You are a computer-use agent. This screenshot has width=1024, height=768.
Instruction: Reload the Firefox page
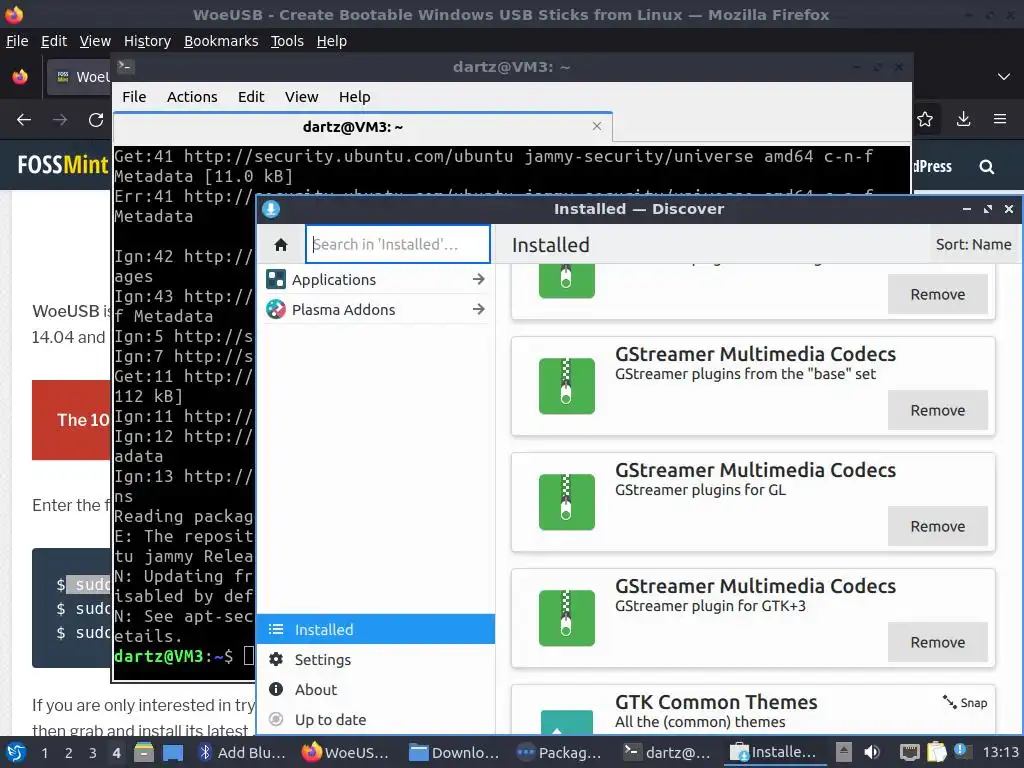pos(96,120)
